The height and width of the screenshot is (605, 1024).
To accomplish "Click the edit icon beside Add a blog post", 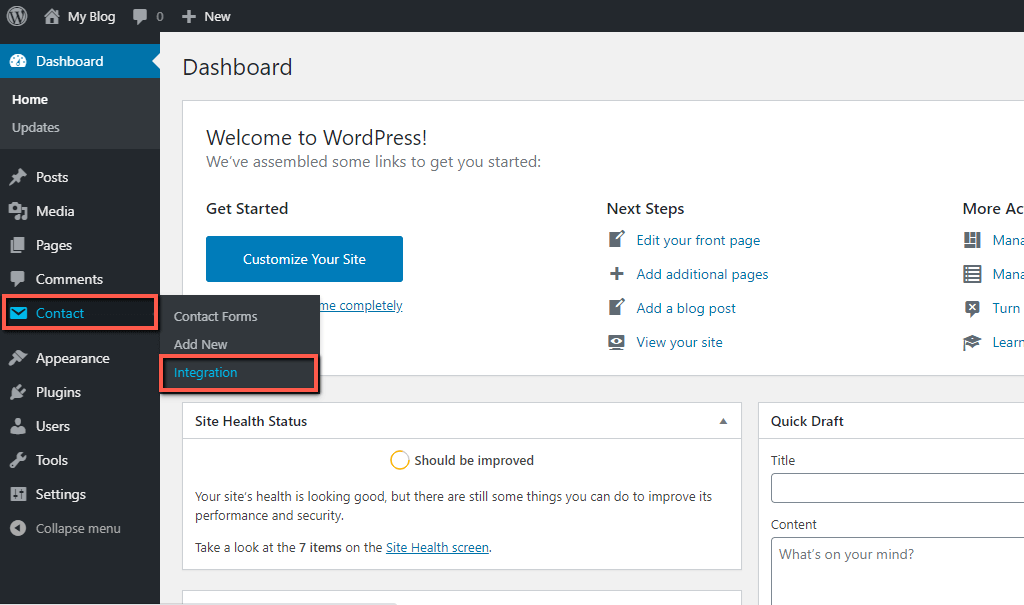I will 616,308.
